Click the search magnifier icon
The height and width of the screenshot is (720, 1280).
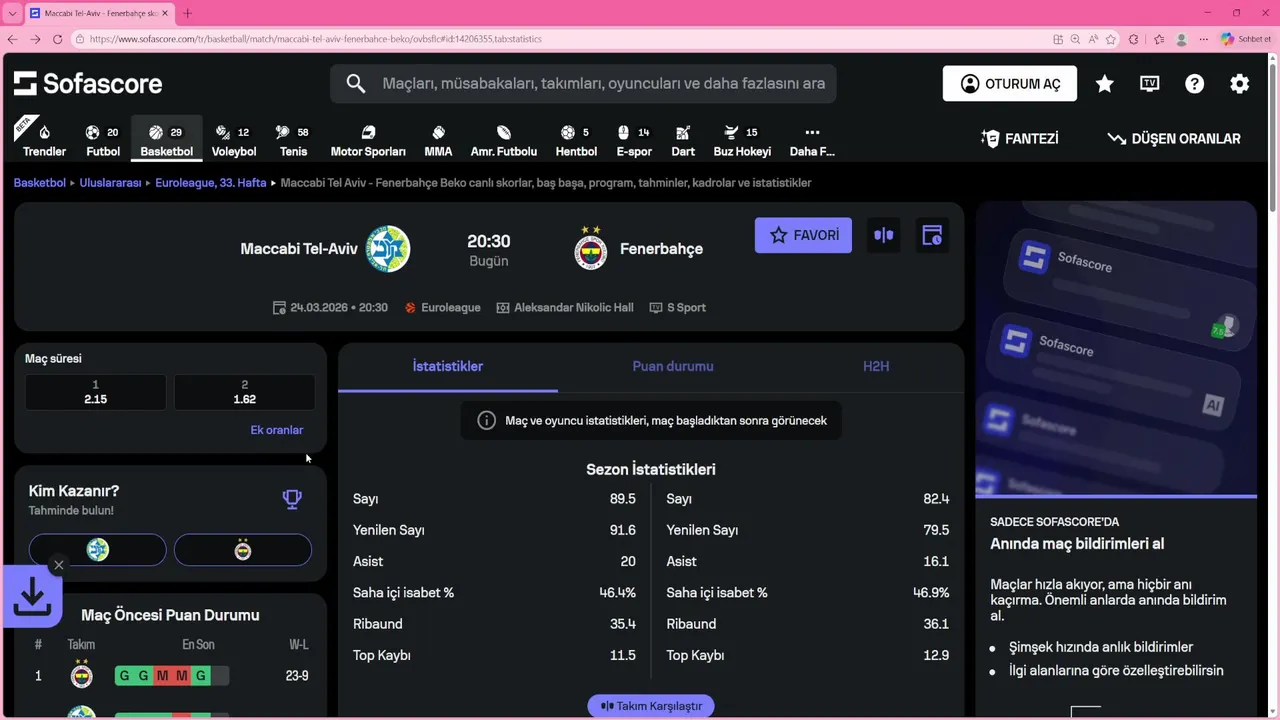pyautogui.click(x=356, y=84)
